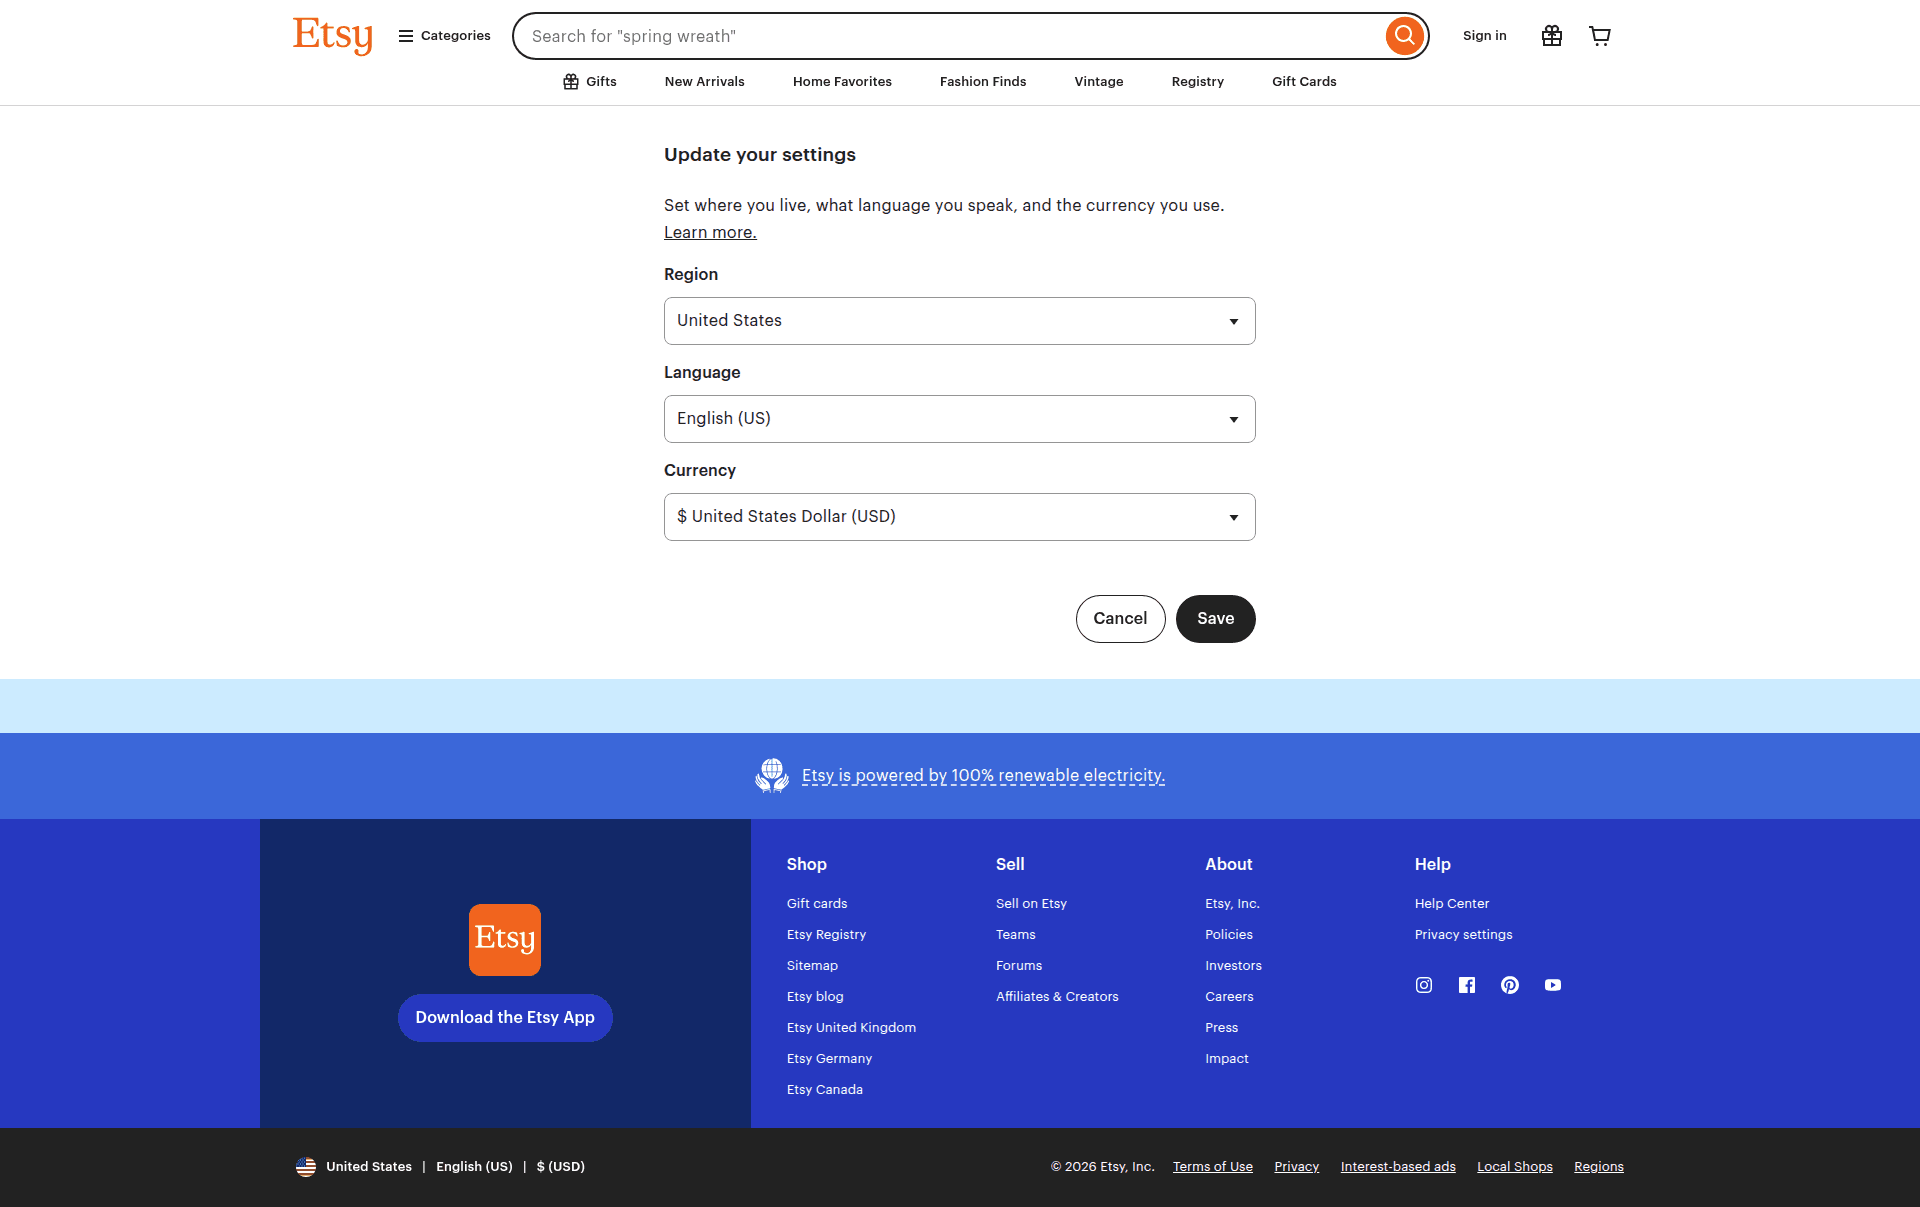1920x1207 pixels.
Task: Open Etsy Germany link
Action: pyautogui.click(x=829, y=1059)
